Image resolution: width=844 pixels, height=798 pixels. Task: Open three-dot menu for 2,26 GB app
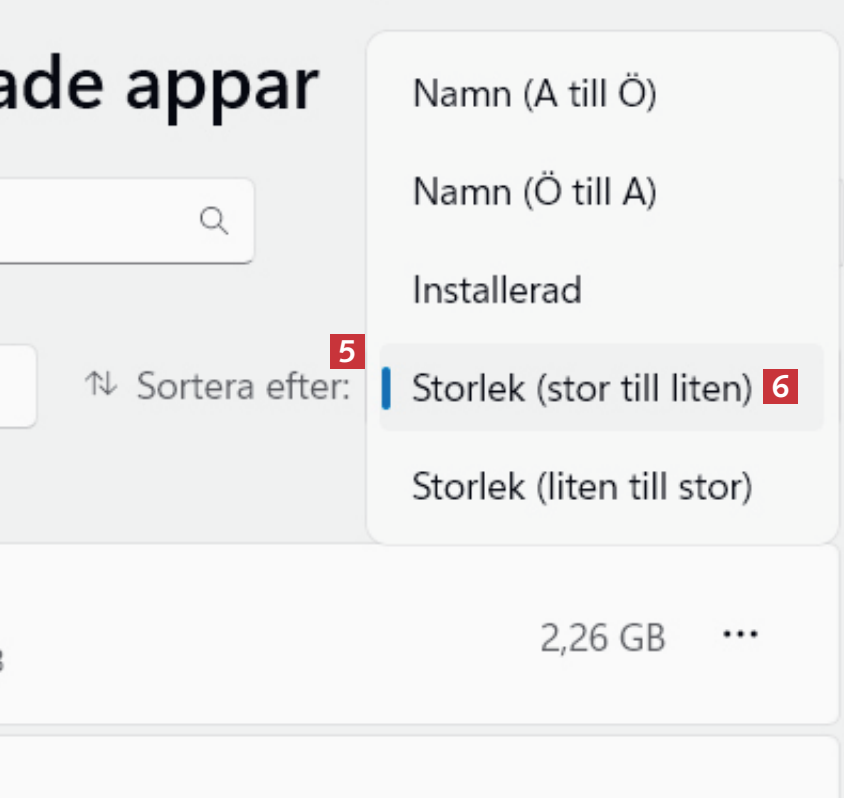click(x=740, y=634)
